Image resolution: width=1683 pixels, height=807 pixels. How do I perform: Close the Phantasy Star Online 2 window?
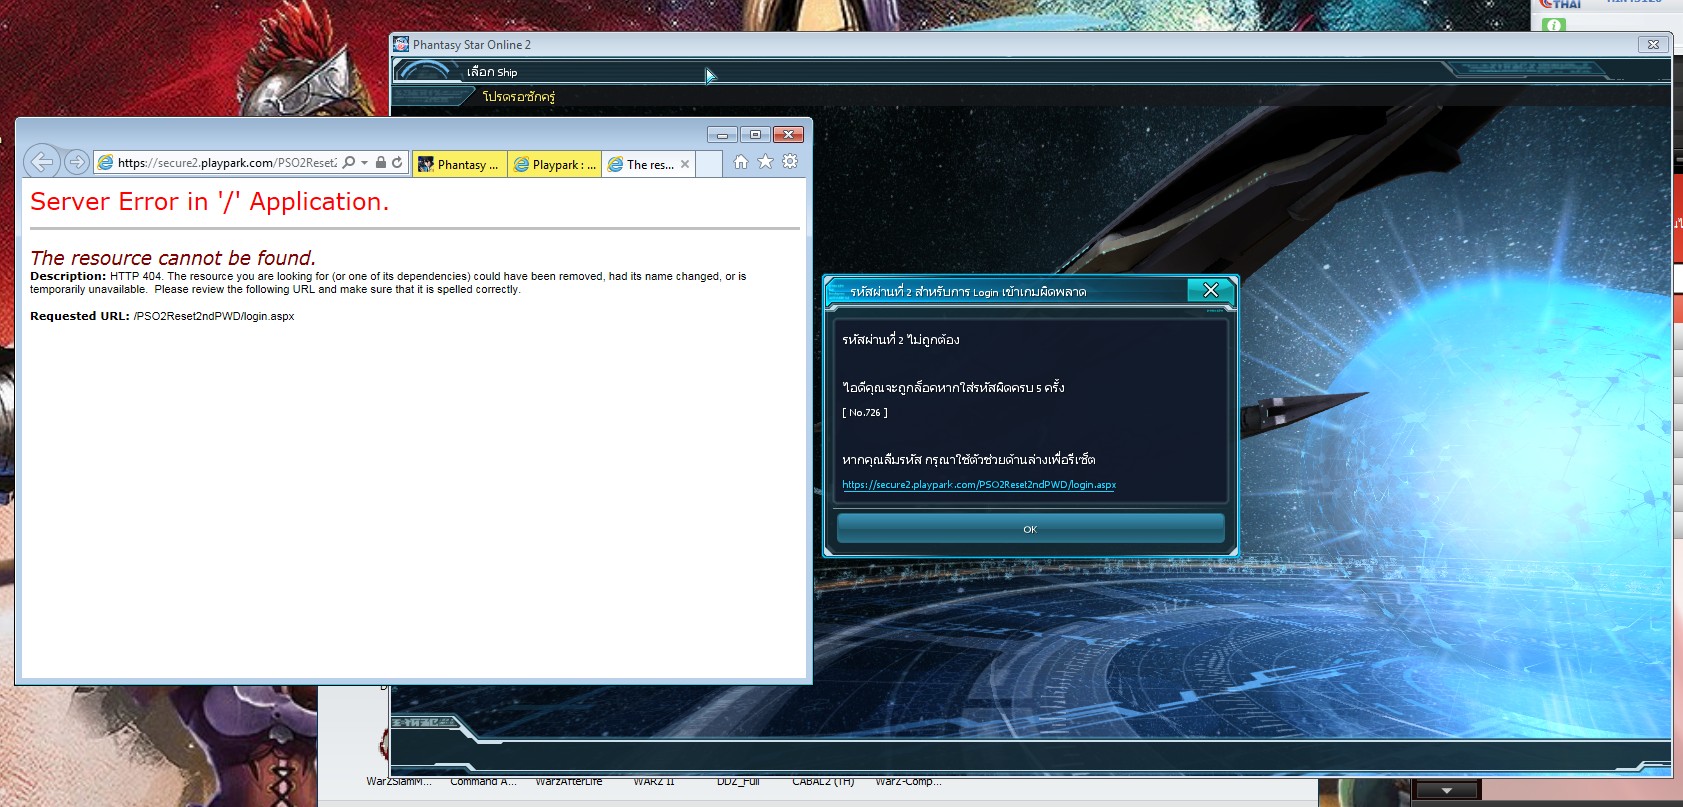[1653, 45]
